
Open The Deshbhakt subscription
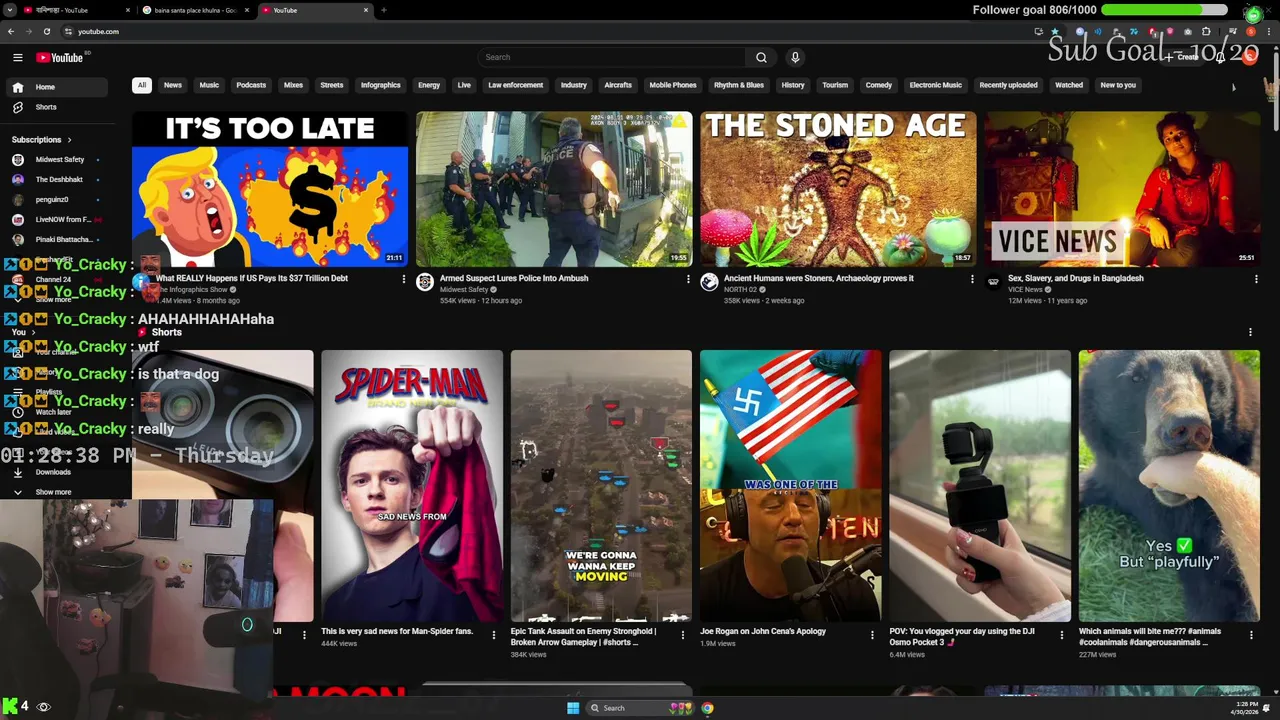point(56,179)
